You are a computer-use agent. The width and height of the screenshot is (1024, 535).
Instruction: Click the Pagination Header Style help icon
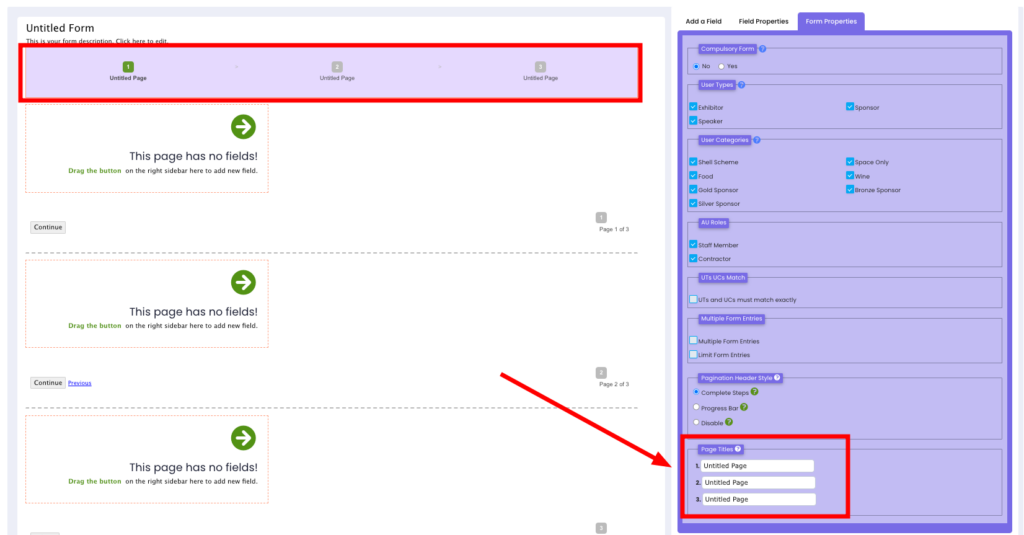777,378
